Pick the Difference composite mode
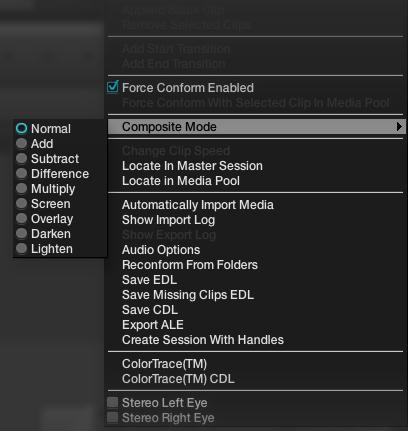 click(x=21, y=173)
